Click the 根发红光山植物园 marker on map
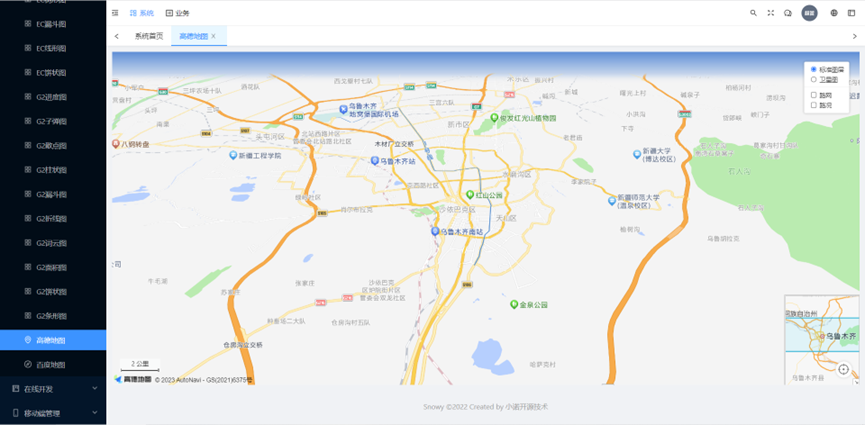The width and height of the screenshot is (865, 425). [494, 118]
